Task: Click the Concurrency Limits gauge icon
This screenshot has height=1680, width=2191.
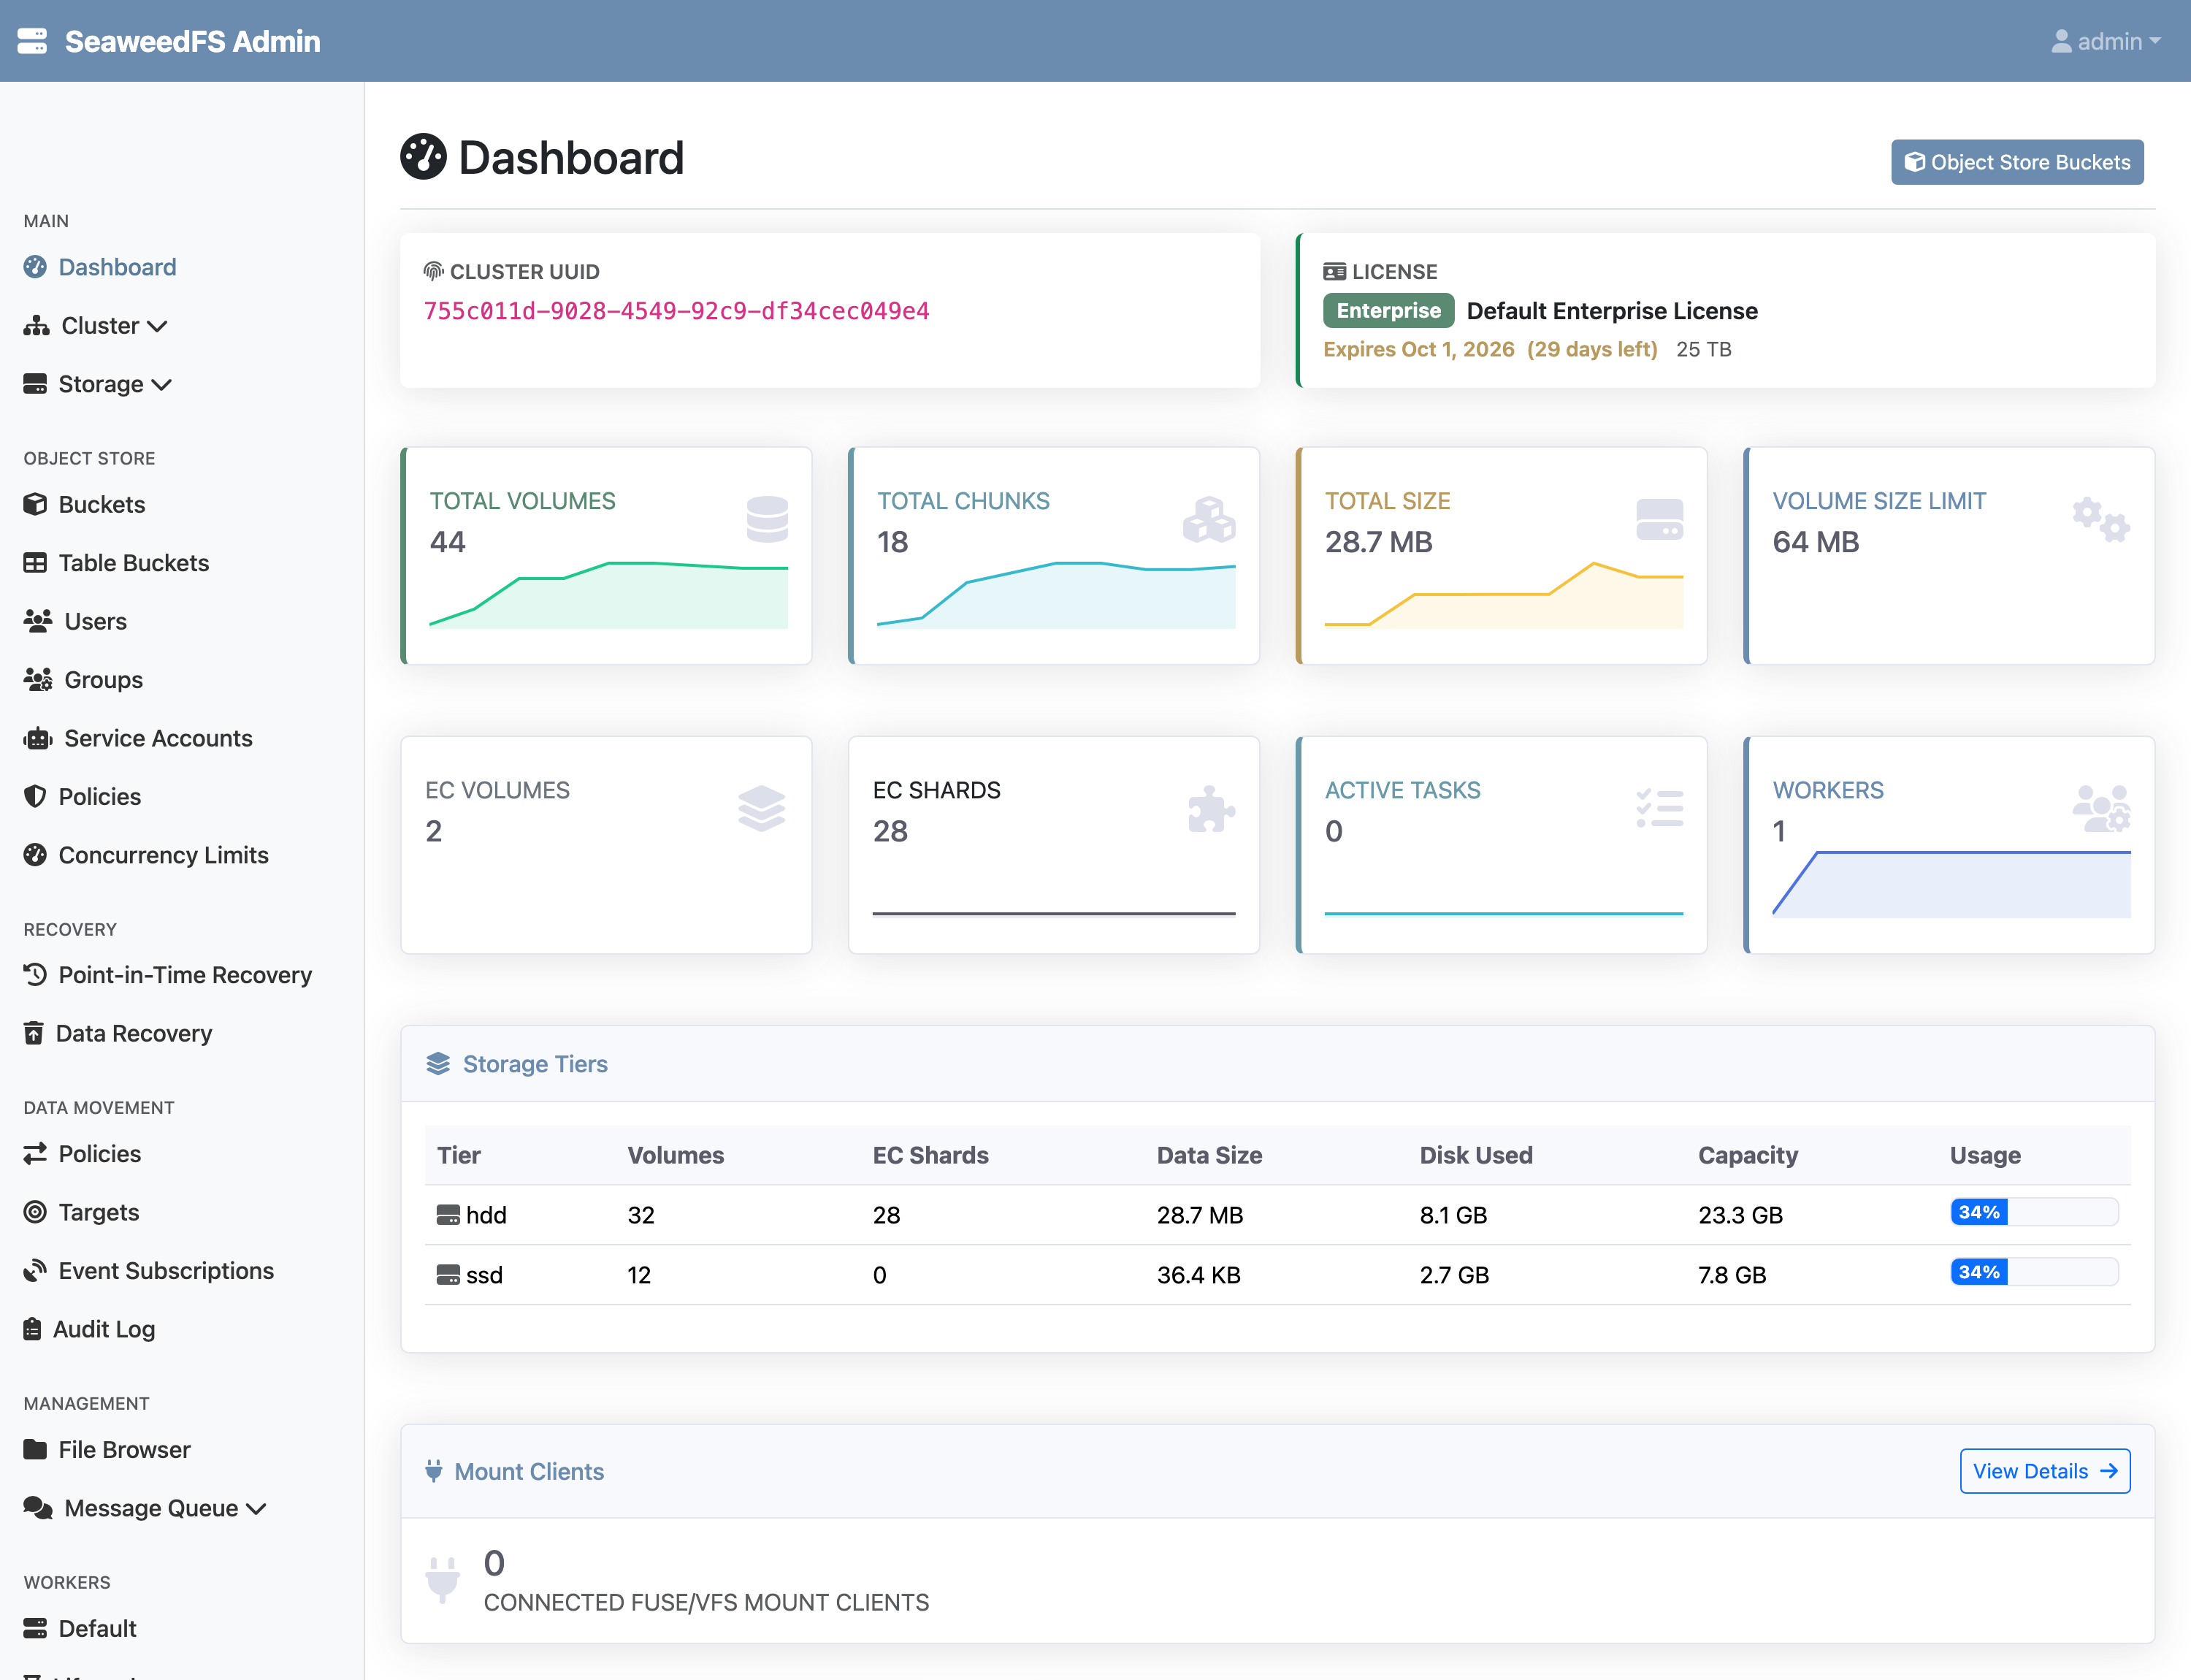Action: (35, 855)
